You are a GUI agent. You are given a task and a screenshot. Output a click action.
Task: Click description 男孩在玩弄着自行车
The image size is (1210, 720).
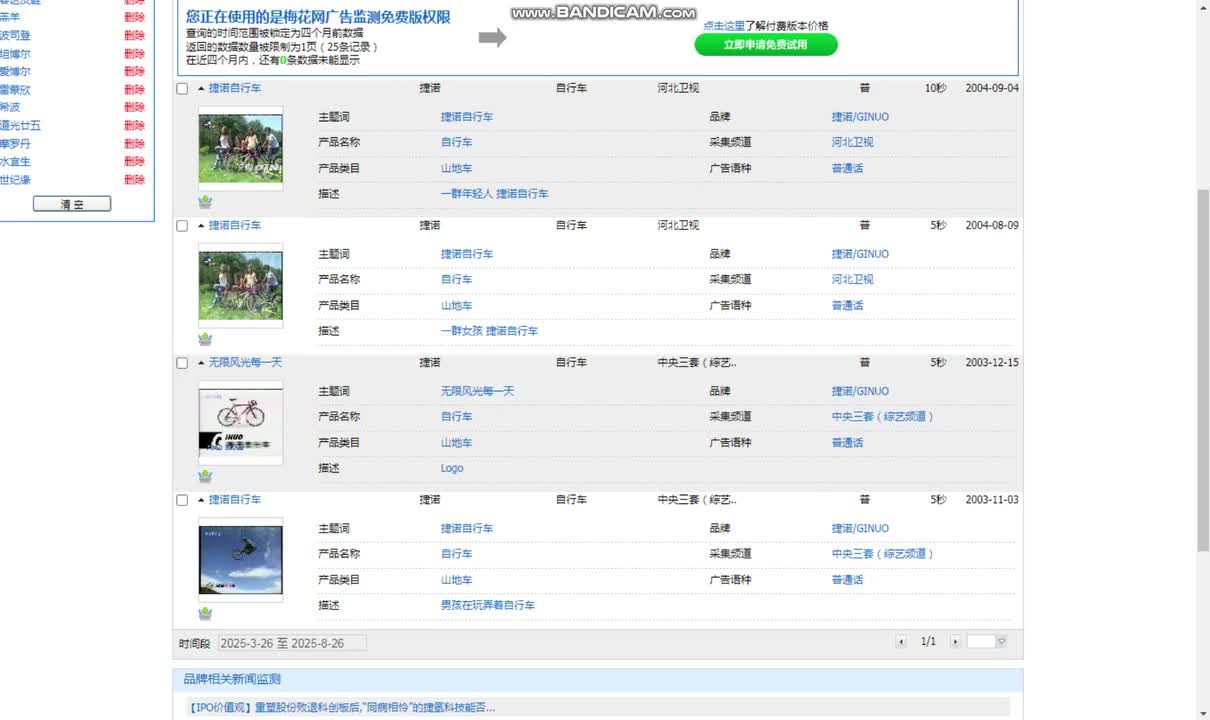(x=488, y=605)
